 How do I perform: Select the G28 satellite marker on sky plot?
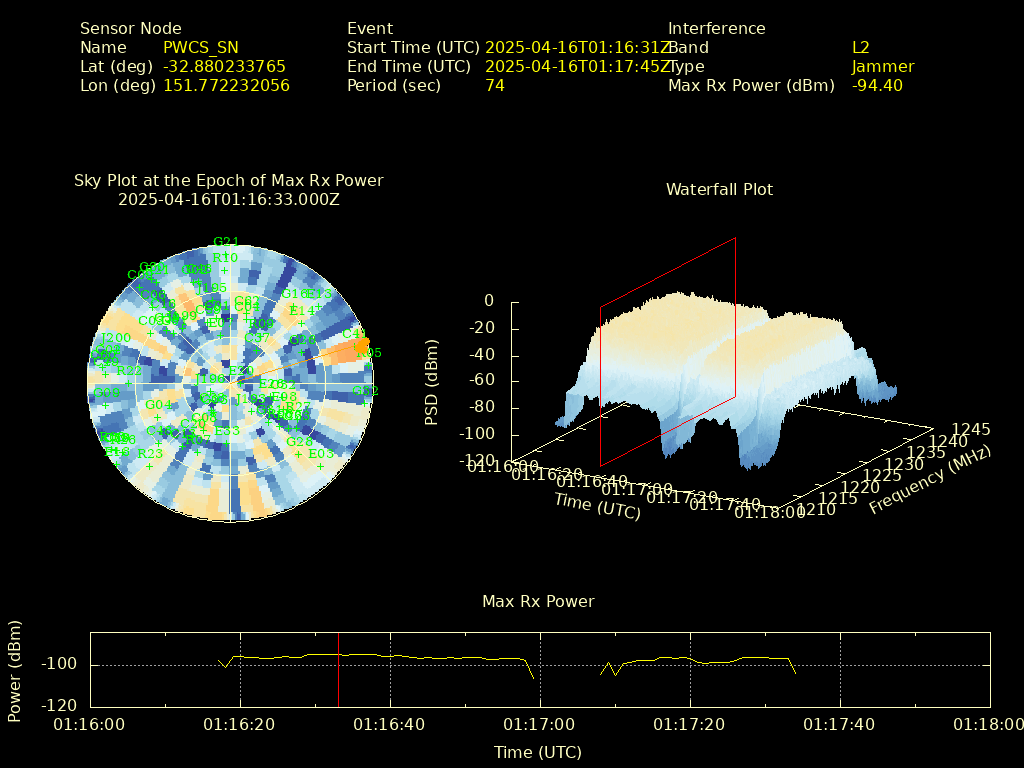(x=299, y=453)
